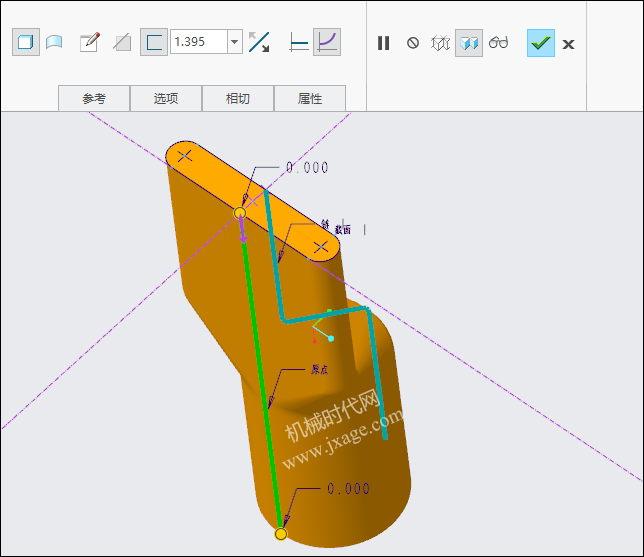Open the 相切 tab

click(x=238, y=99)
